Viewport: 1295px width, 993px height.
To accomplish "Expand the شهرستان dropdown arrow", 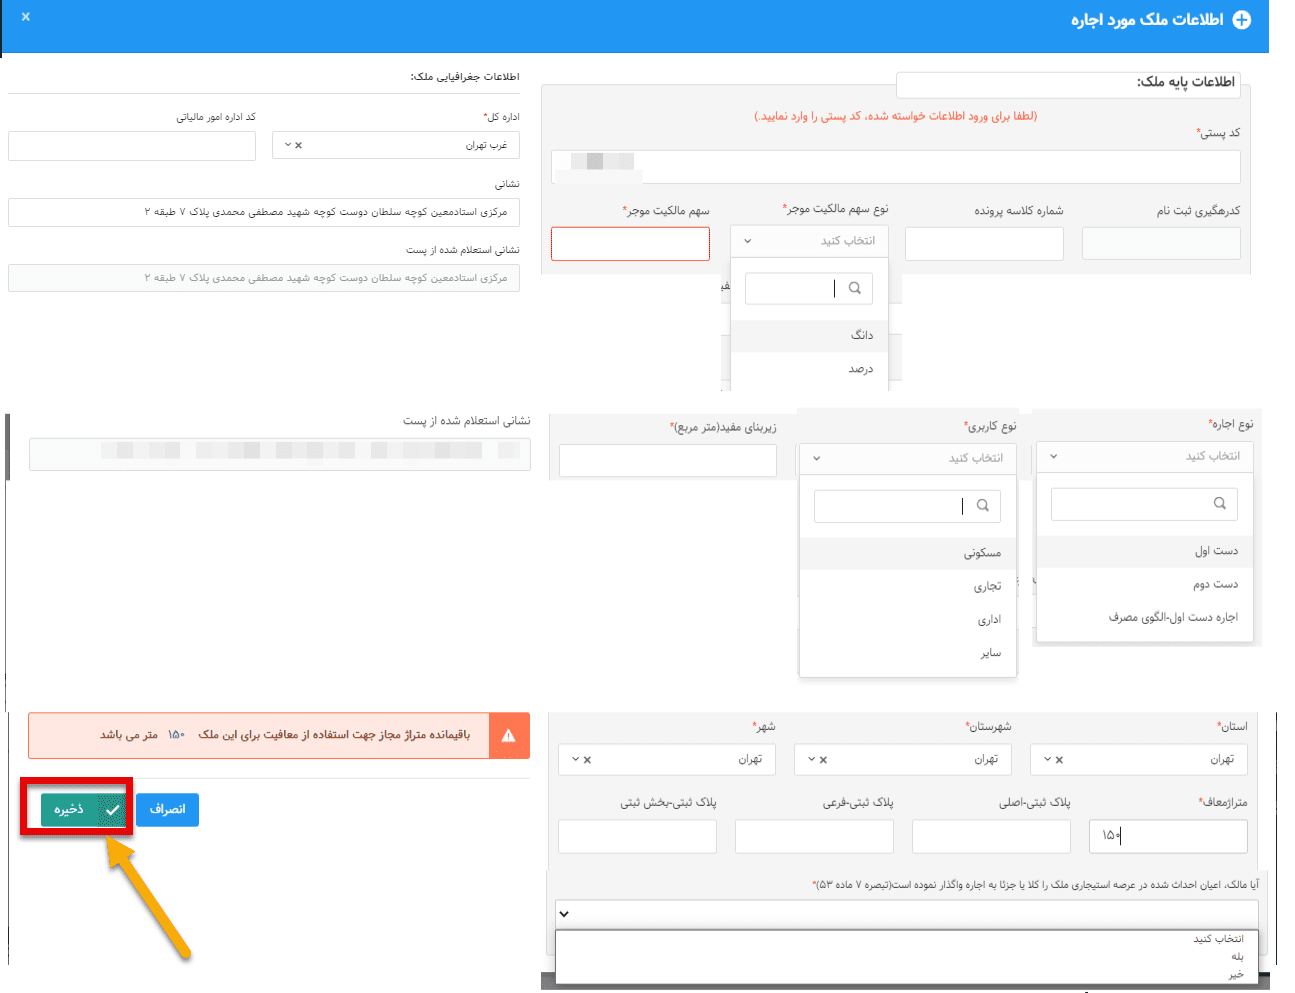I will (x=812, y=760).
